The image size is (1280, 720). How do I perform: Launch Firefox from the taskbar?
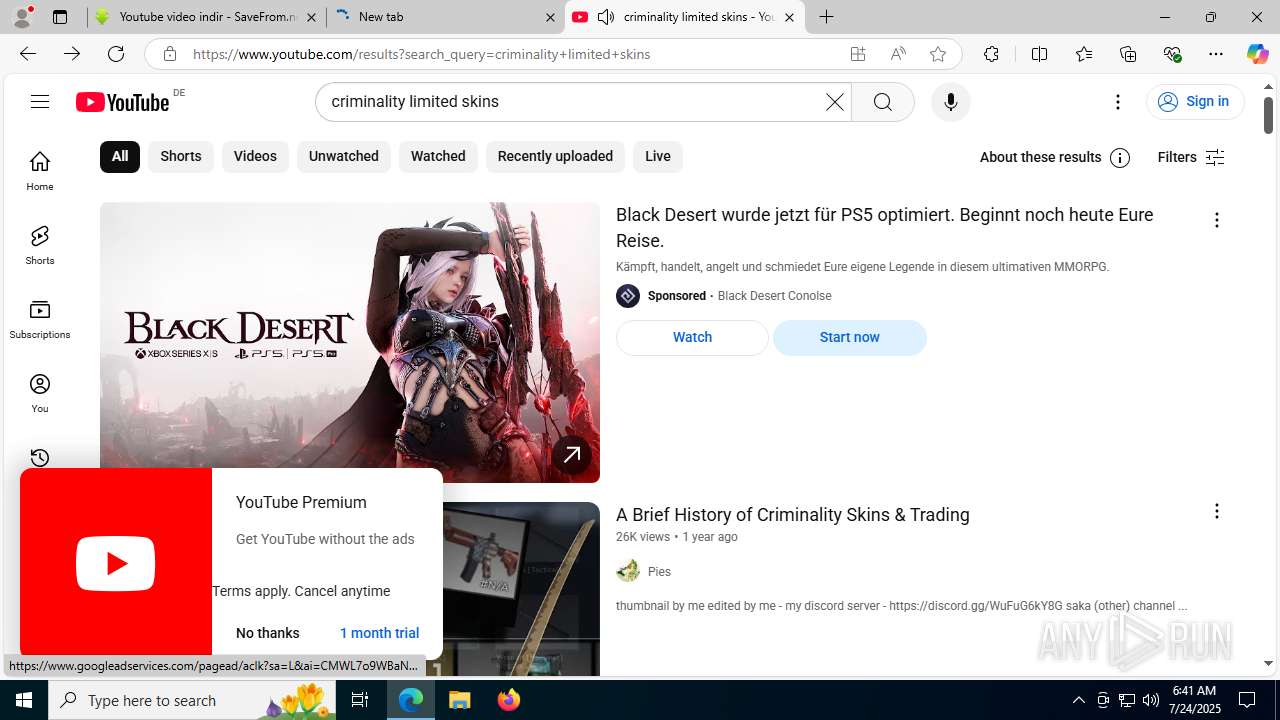point(509,700)
